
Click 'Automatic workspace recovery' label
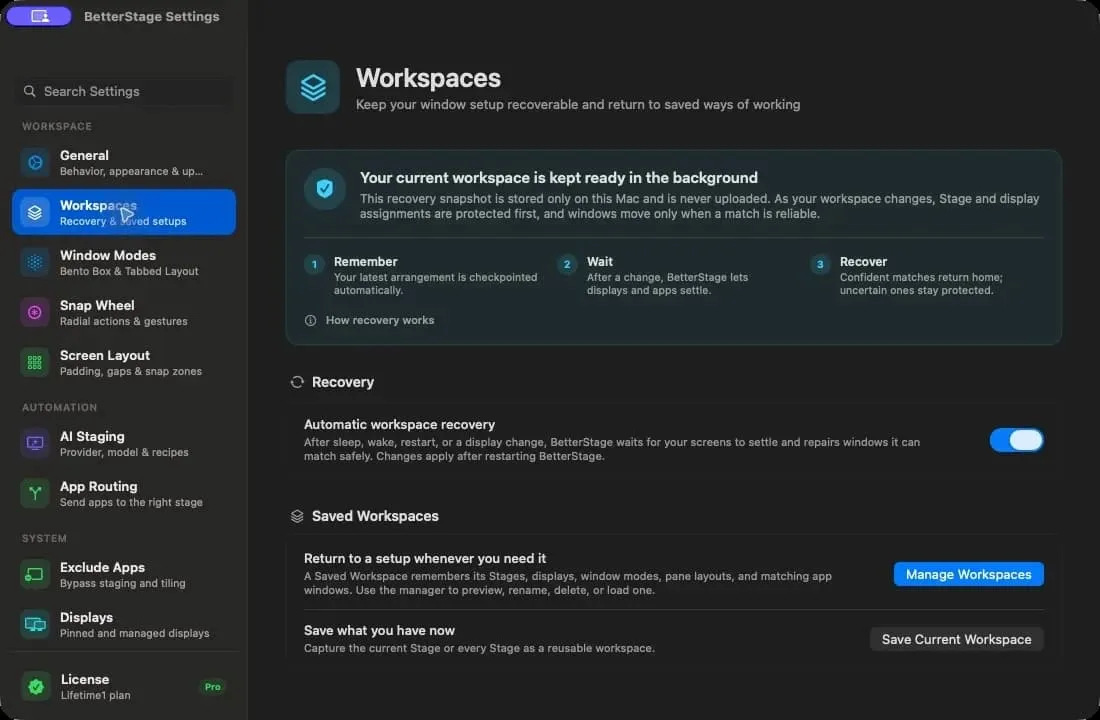click(x=399, y=425)
